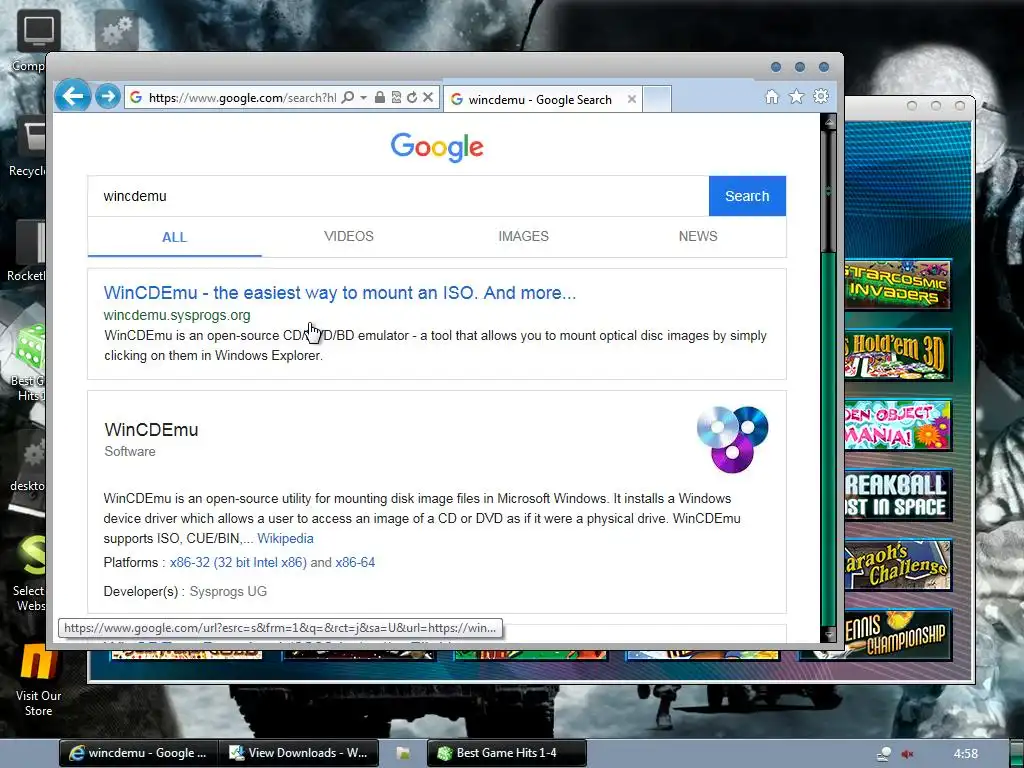Image resolution: width=1024 pixels, height=768 pixels.
Task: Open Pharaoh's Challenge game thumbnail
Action: point(898,565)
